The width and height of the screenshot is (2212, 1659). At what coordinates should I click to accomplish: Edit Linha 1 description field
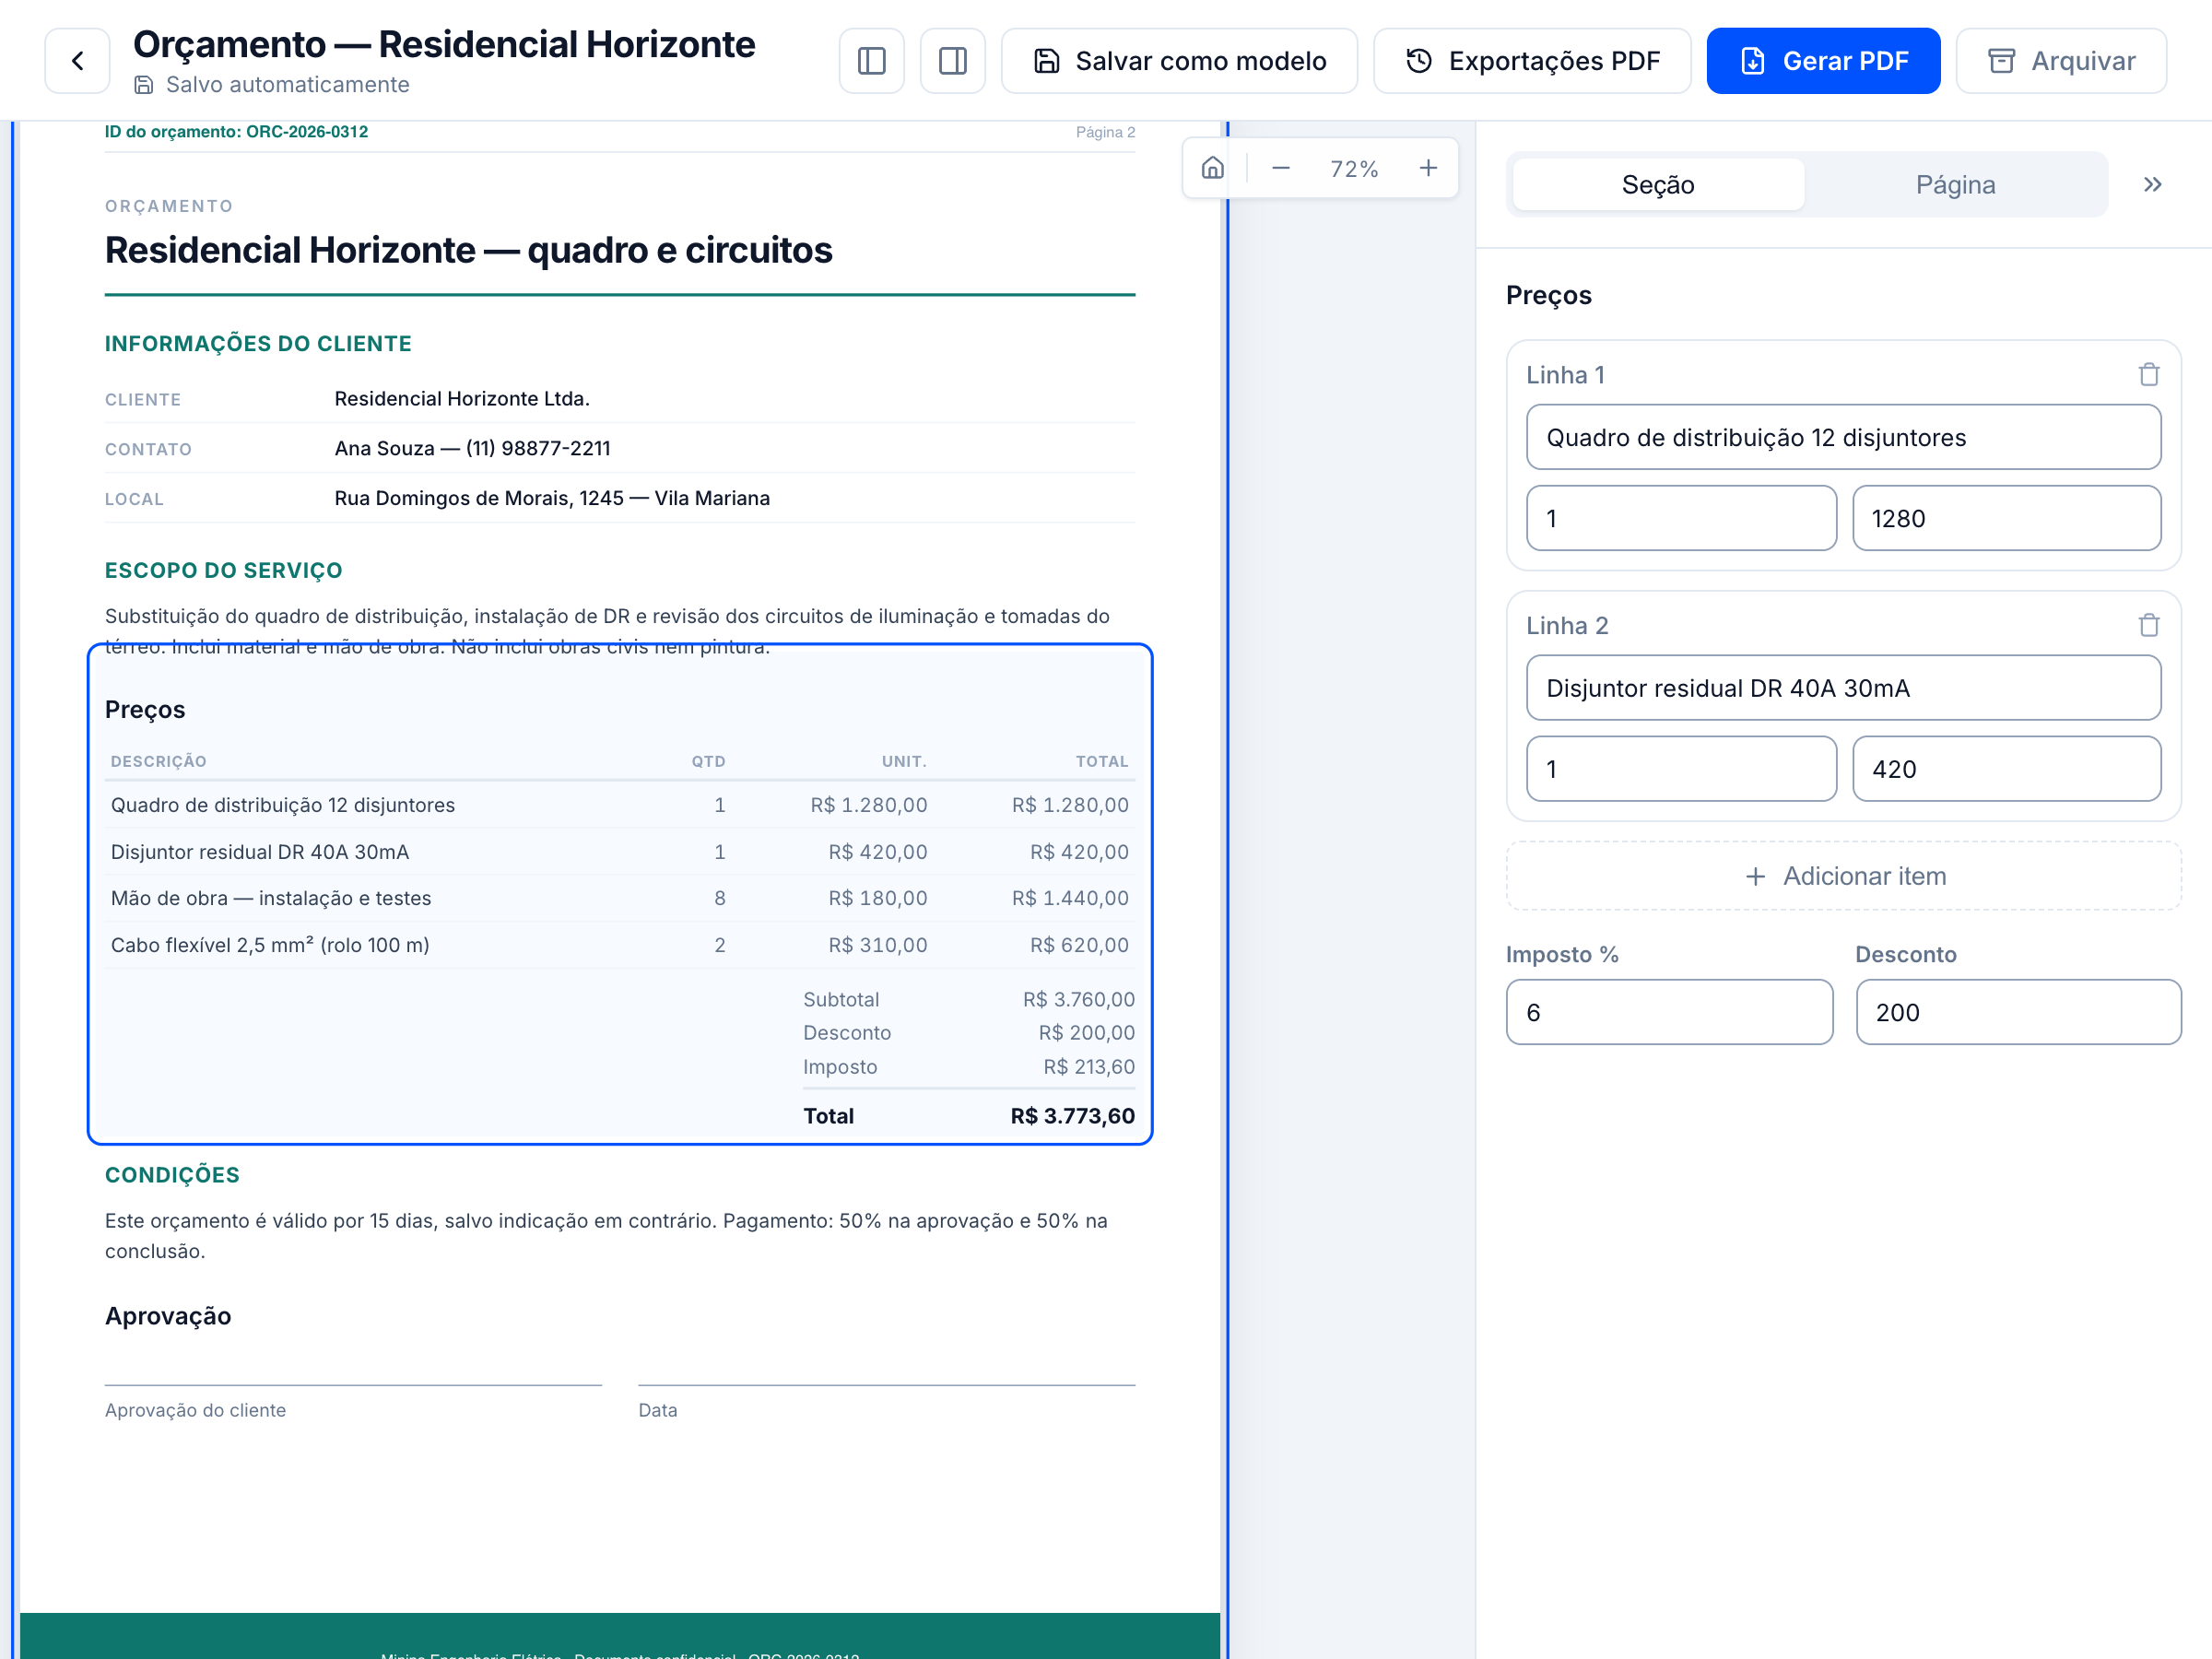[1843, 438]
